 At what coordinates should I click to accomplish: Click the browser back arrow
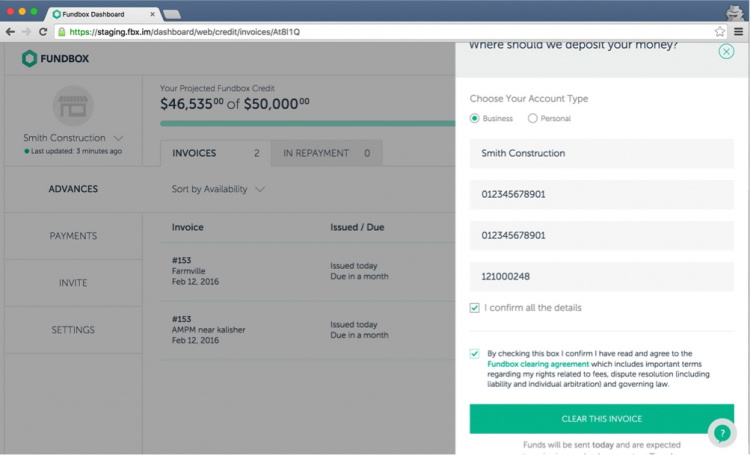10,32
